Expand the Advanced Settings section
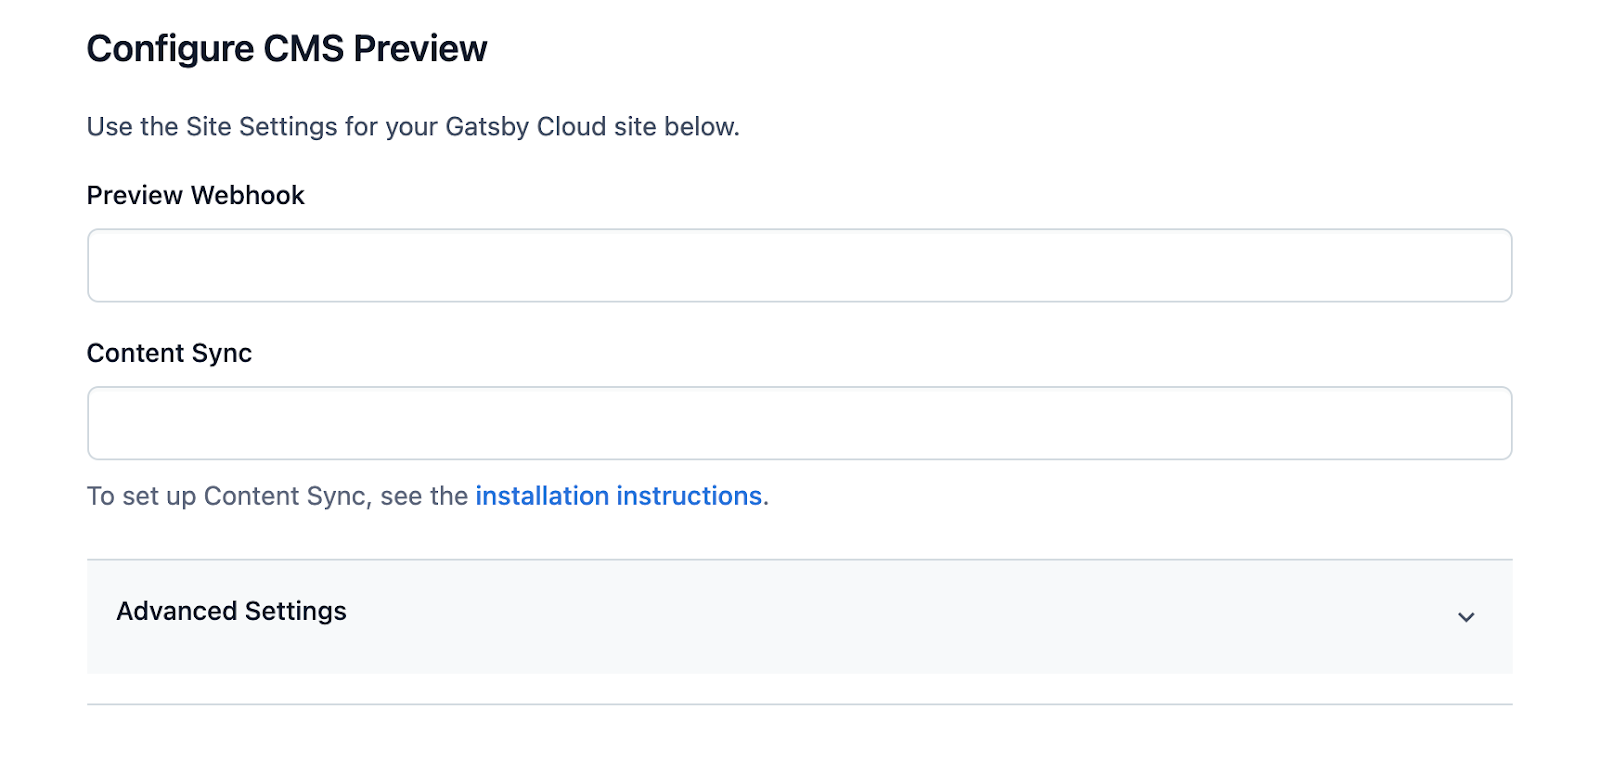Screen dimensions: 1600x761 799,616
